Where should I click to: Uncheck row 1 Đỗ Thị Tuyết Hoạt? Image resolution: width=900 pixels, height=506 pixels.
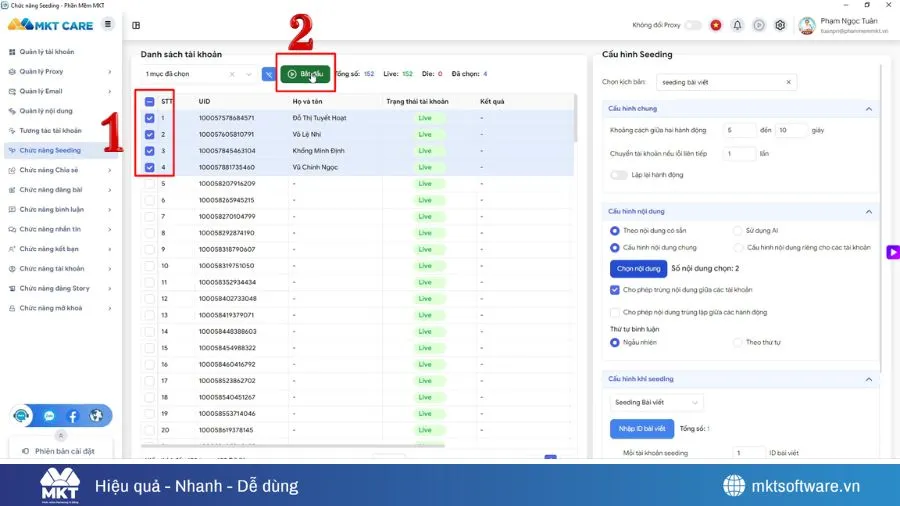tap(149, 118)
